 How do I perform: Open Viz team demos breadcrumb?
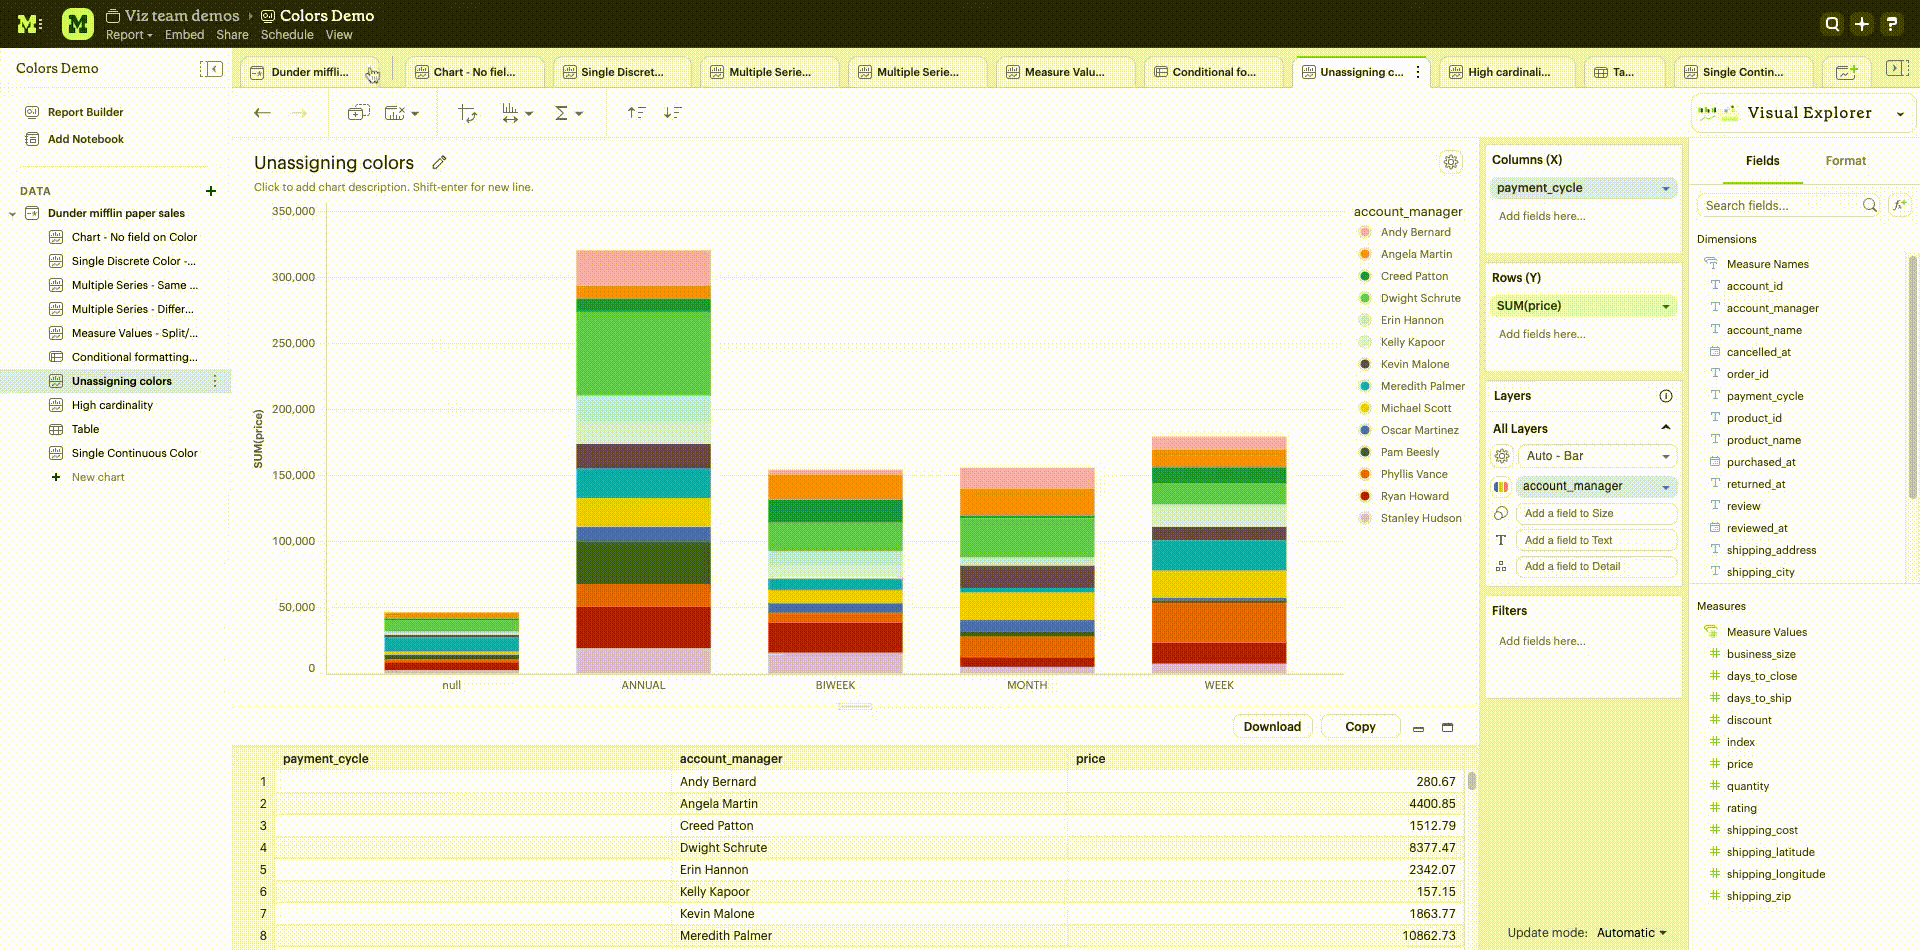182,16
